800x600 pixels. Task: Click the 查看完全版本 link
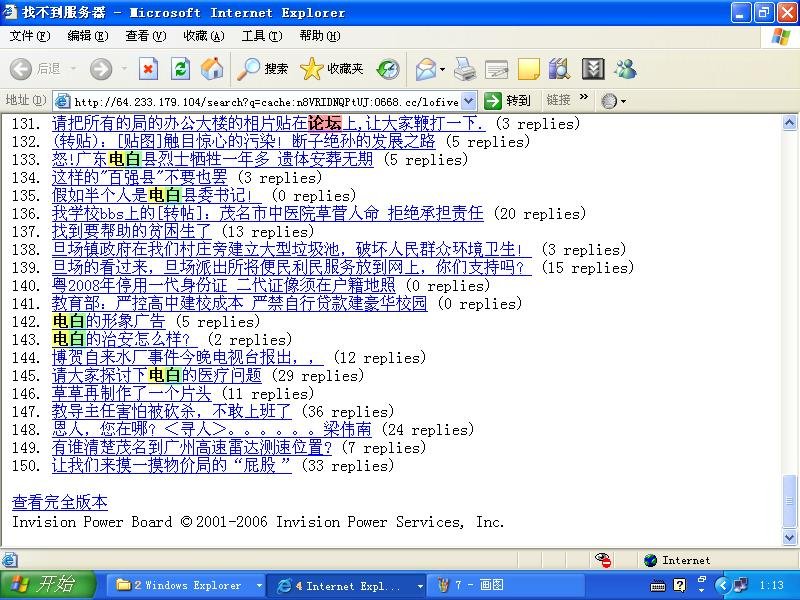pos(59,502)
